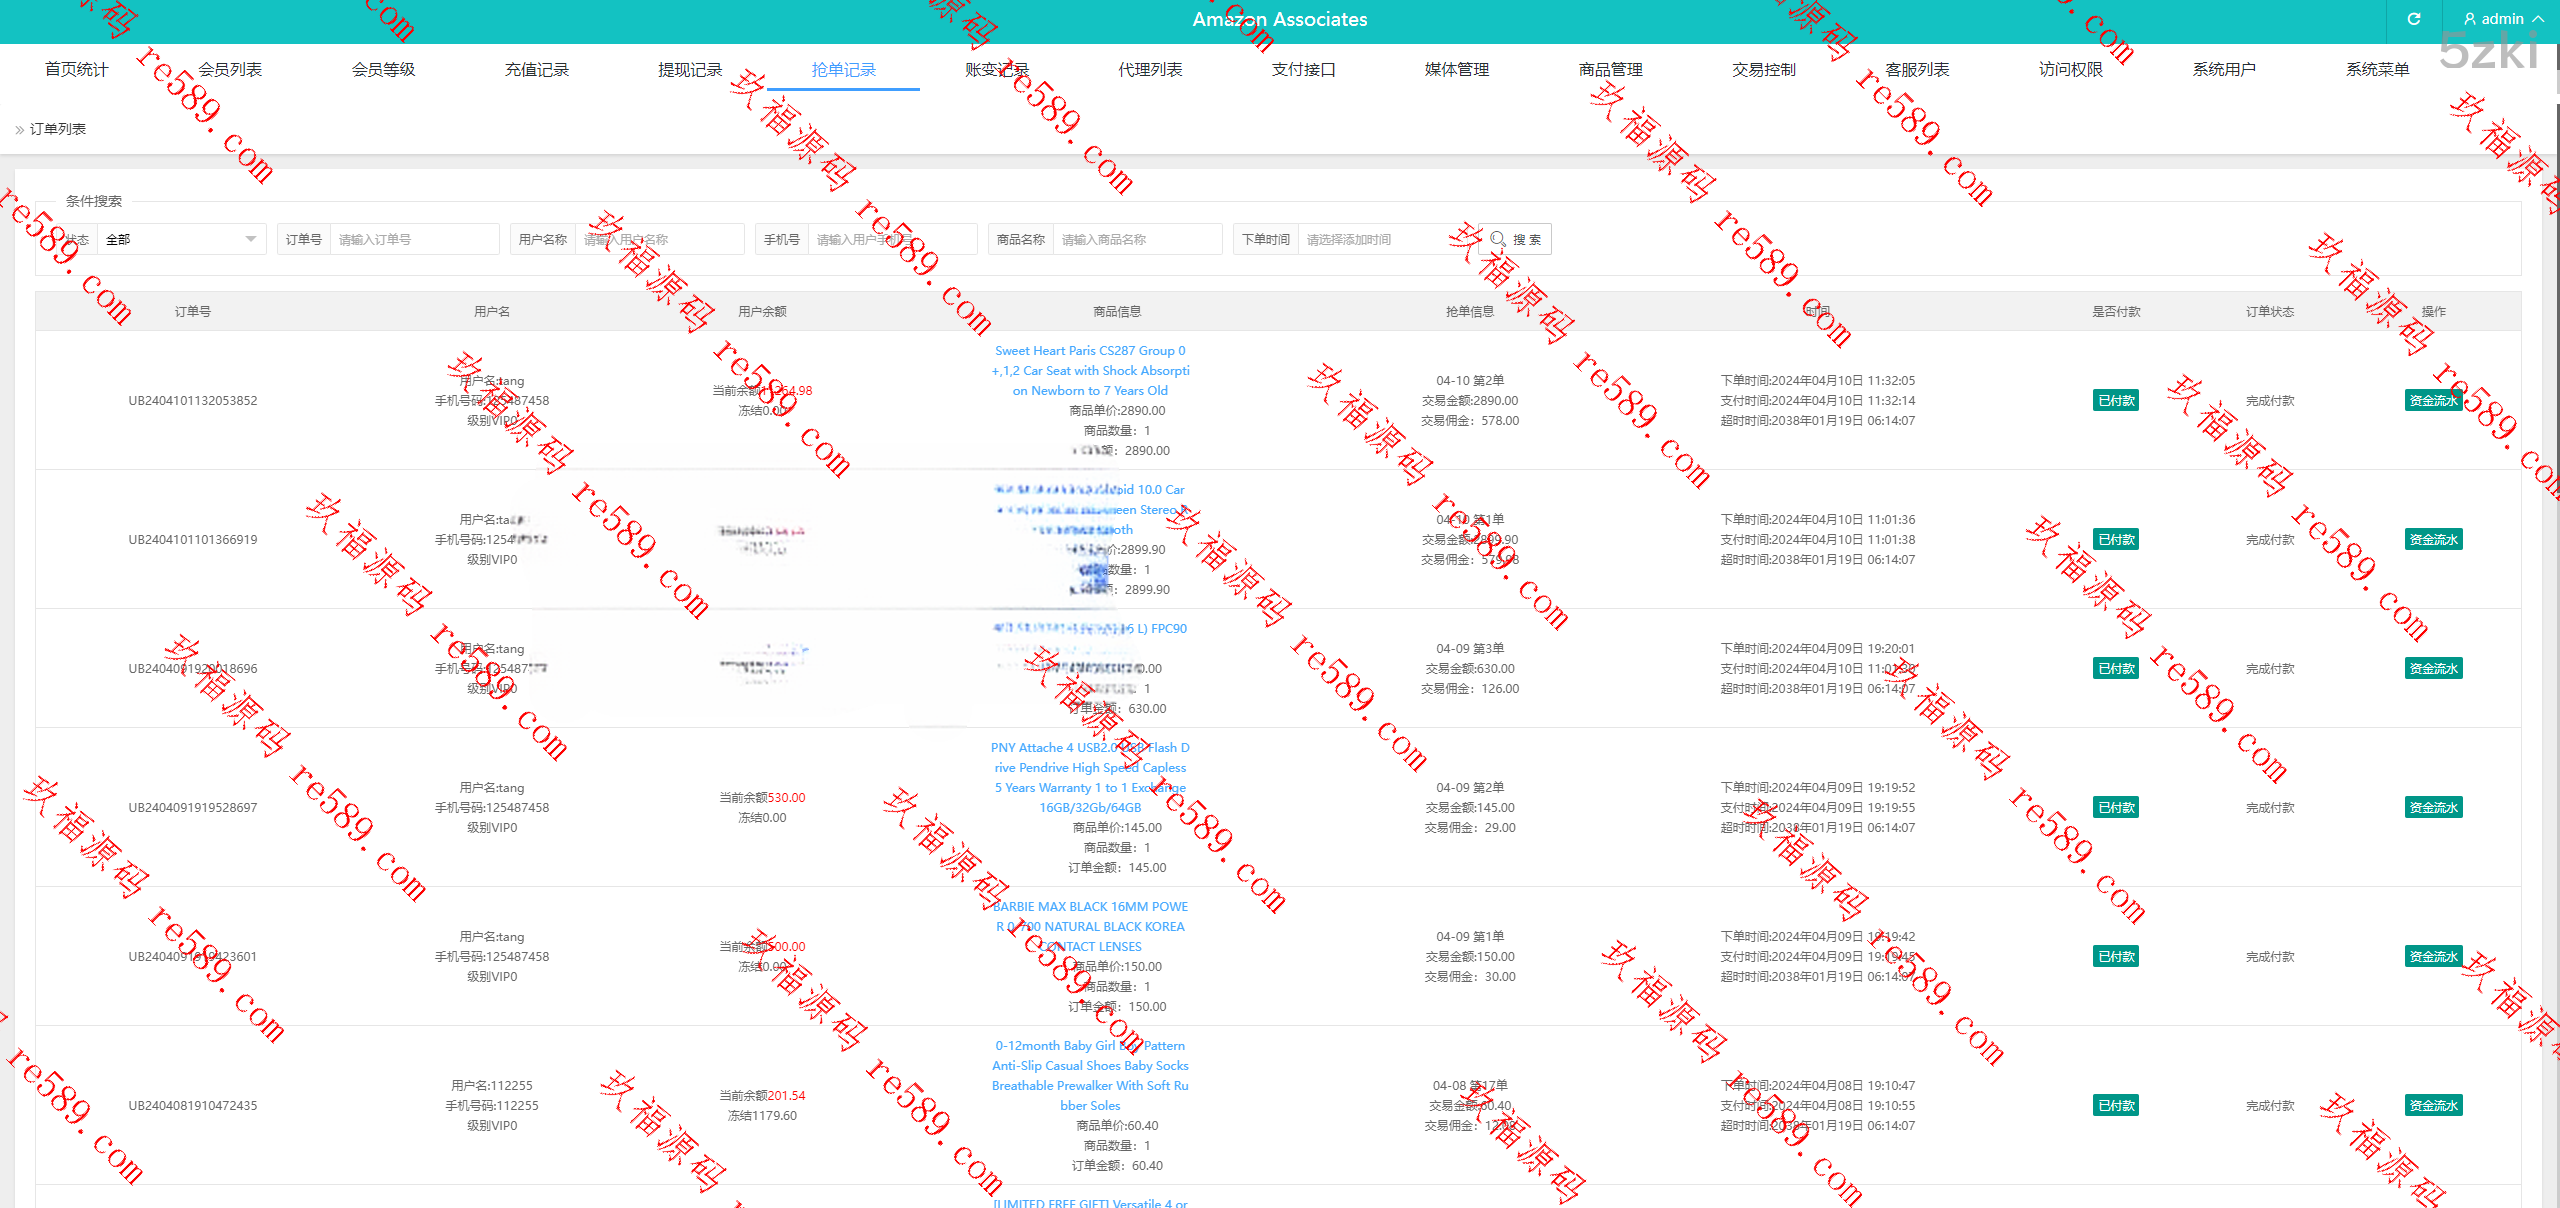The height and width of the screenshot is (1208, 2560).
Task: Switch to 会员列表 tab
Action: pyautogui.click(x=230, y=69)
